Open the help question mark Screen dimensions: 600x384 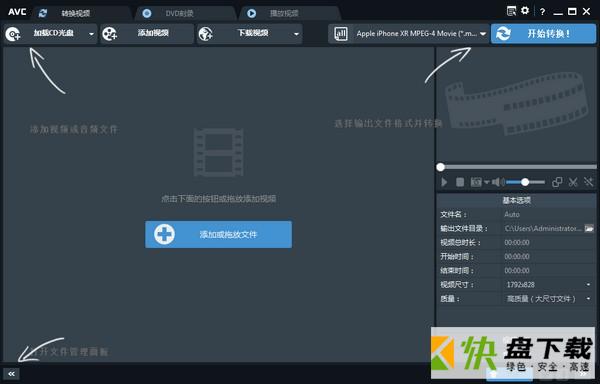542,12
